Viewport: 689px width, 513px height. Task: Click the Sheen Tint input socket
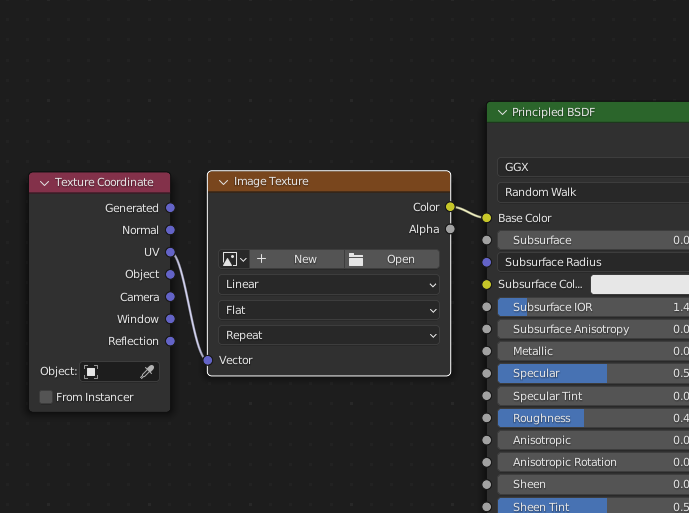click(486, 507)
